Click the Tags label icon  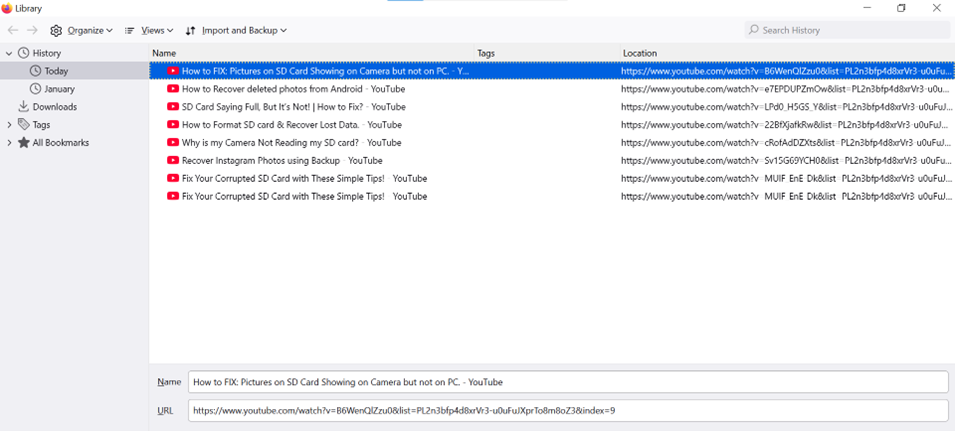[24, 125]
